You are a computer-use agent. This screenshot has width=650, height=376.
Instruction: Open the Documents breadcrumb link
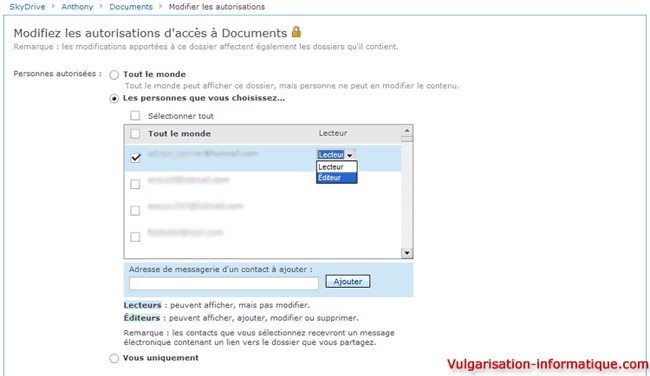(131, 7)
